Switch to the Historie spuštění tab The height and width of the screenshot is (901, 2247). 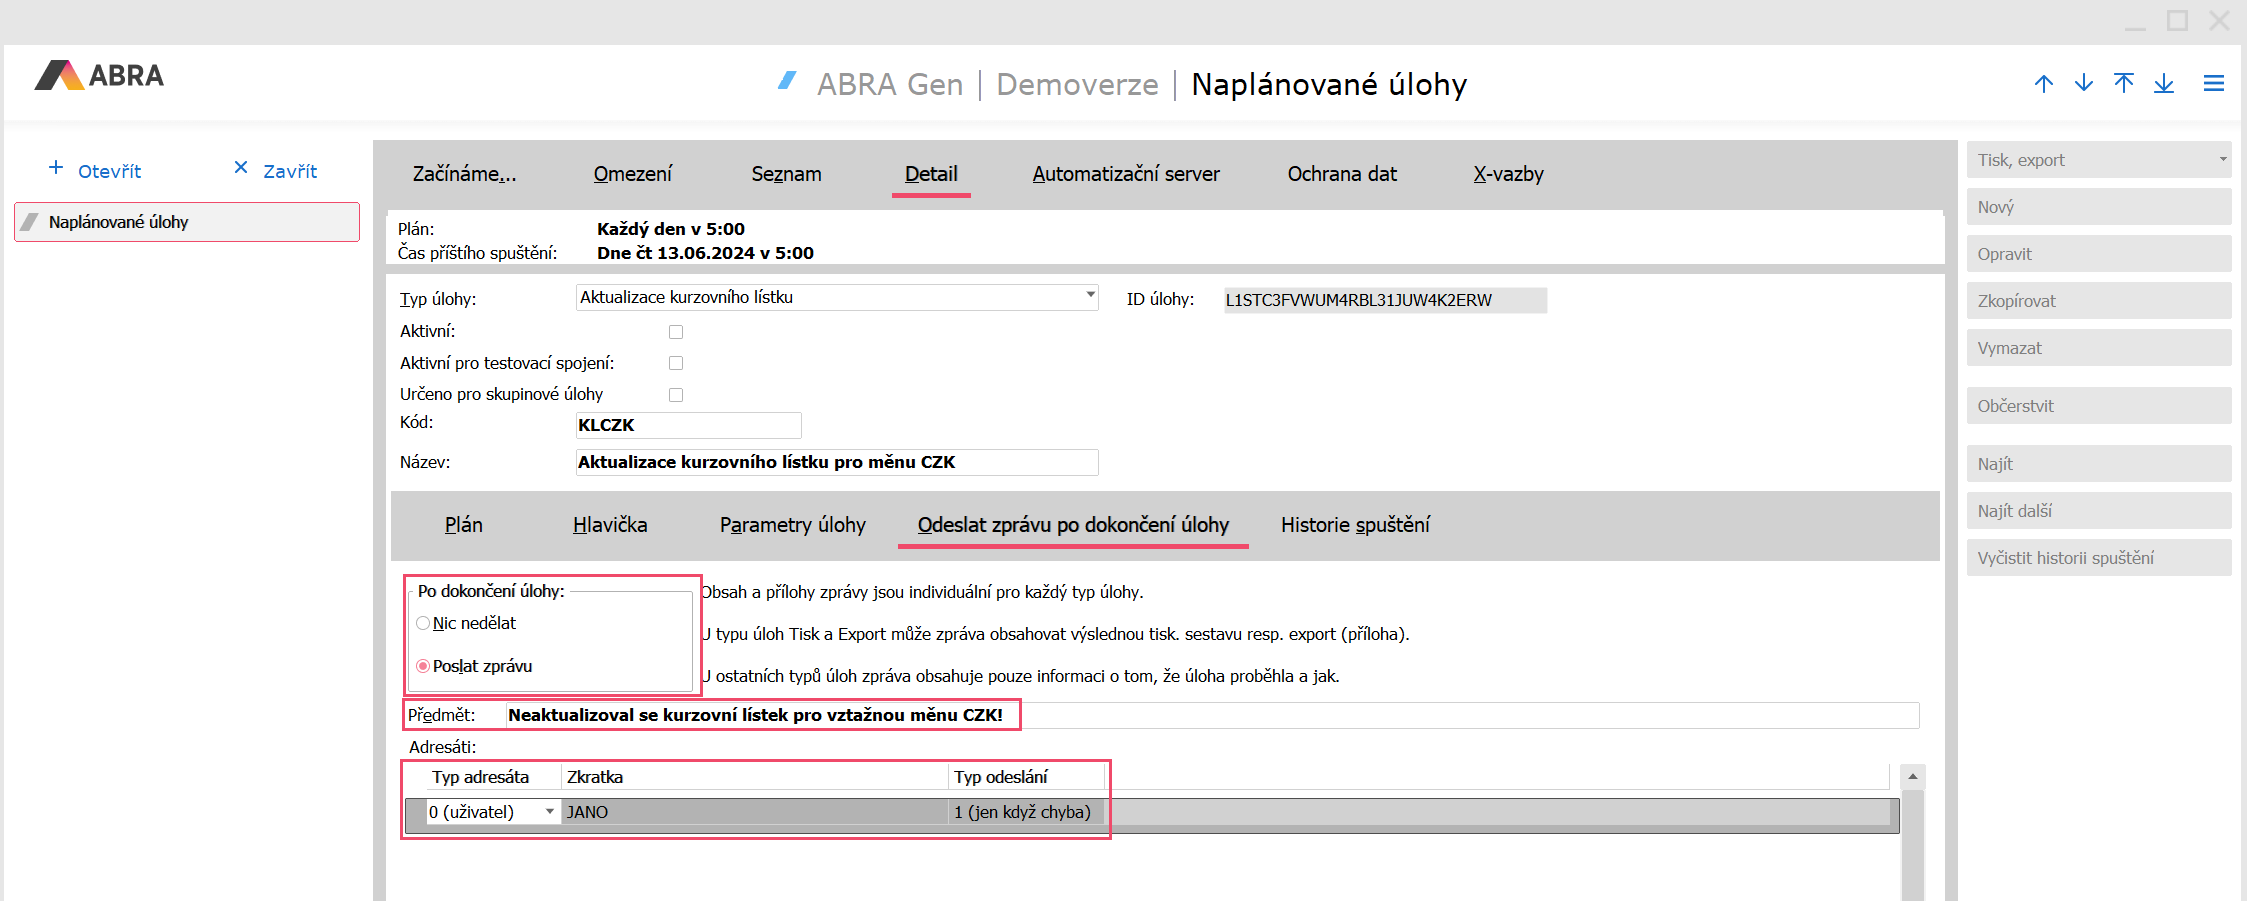(x=1354, y=525)
